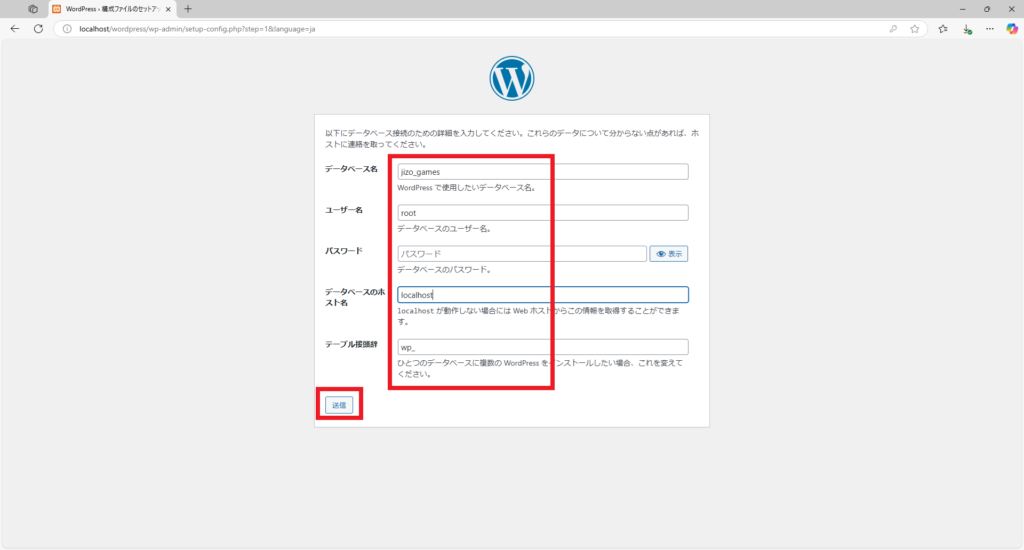Open site information icon in address bar
This screenshot has height=550, width=1024.
(67, 29)
